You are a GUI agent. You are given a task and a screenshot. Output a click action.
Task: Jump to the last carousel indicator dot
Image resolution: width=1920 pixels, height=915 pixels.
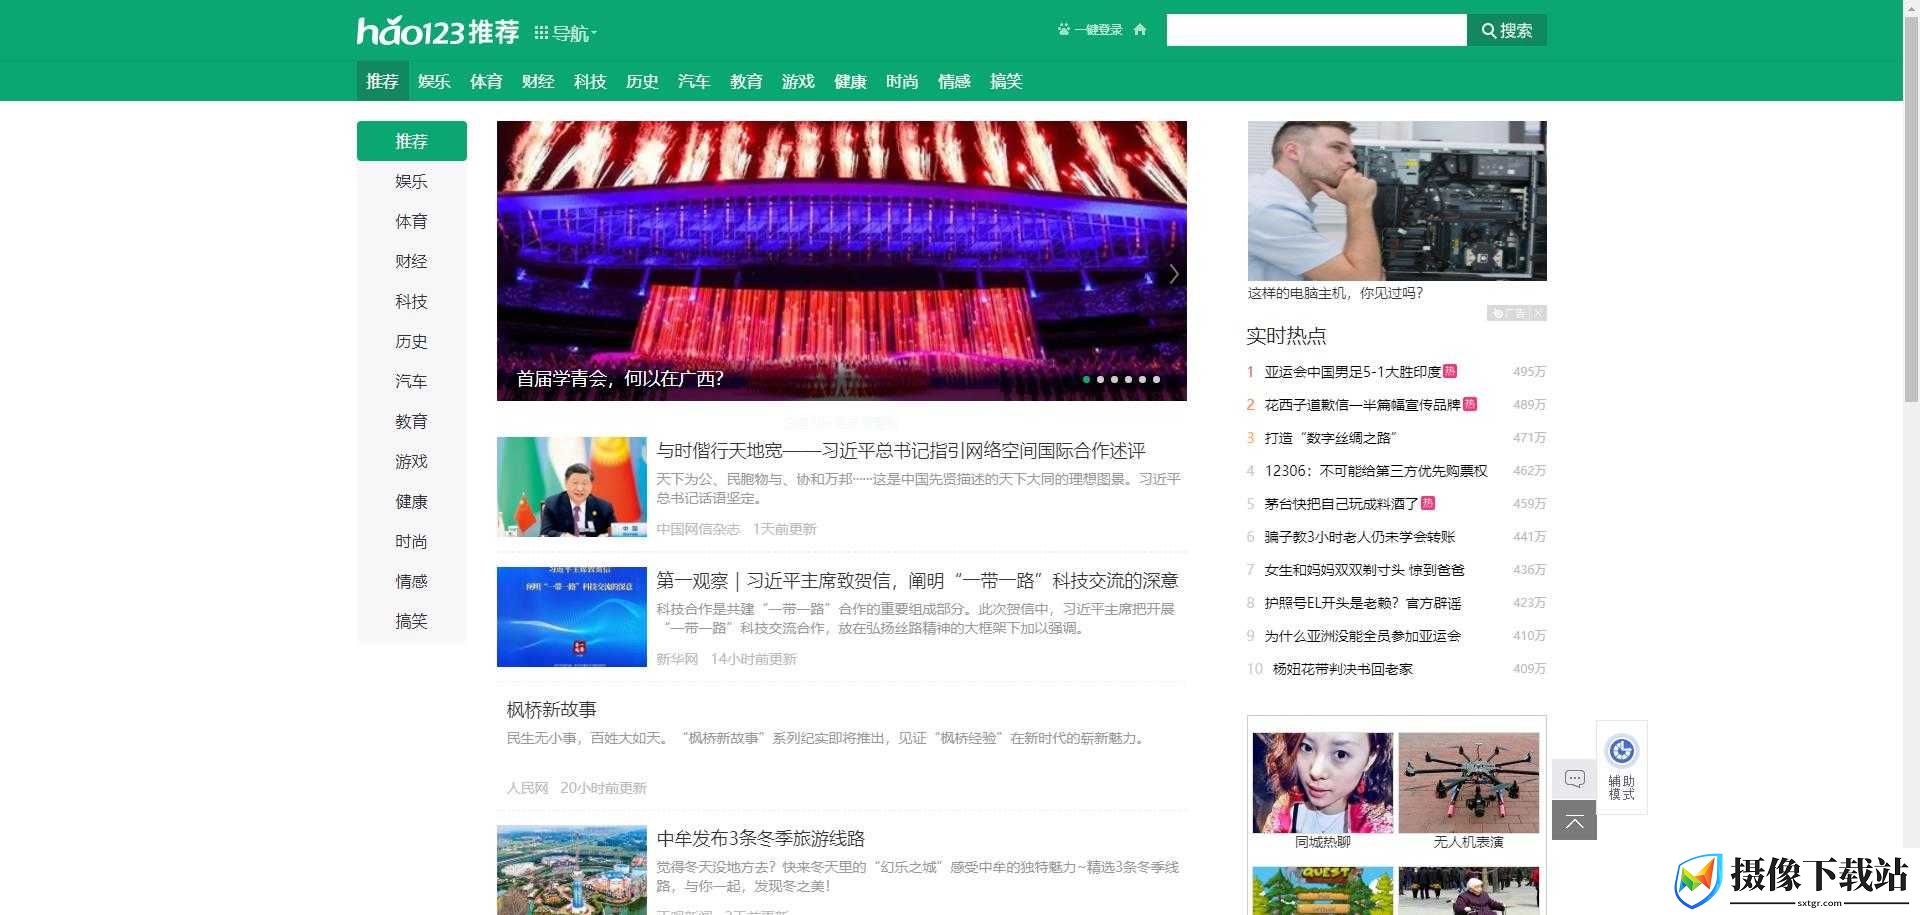tap(1156, 379)
